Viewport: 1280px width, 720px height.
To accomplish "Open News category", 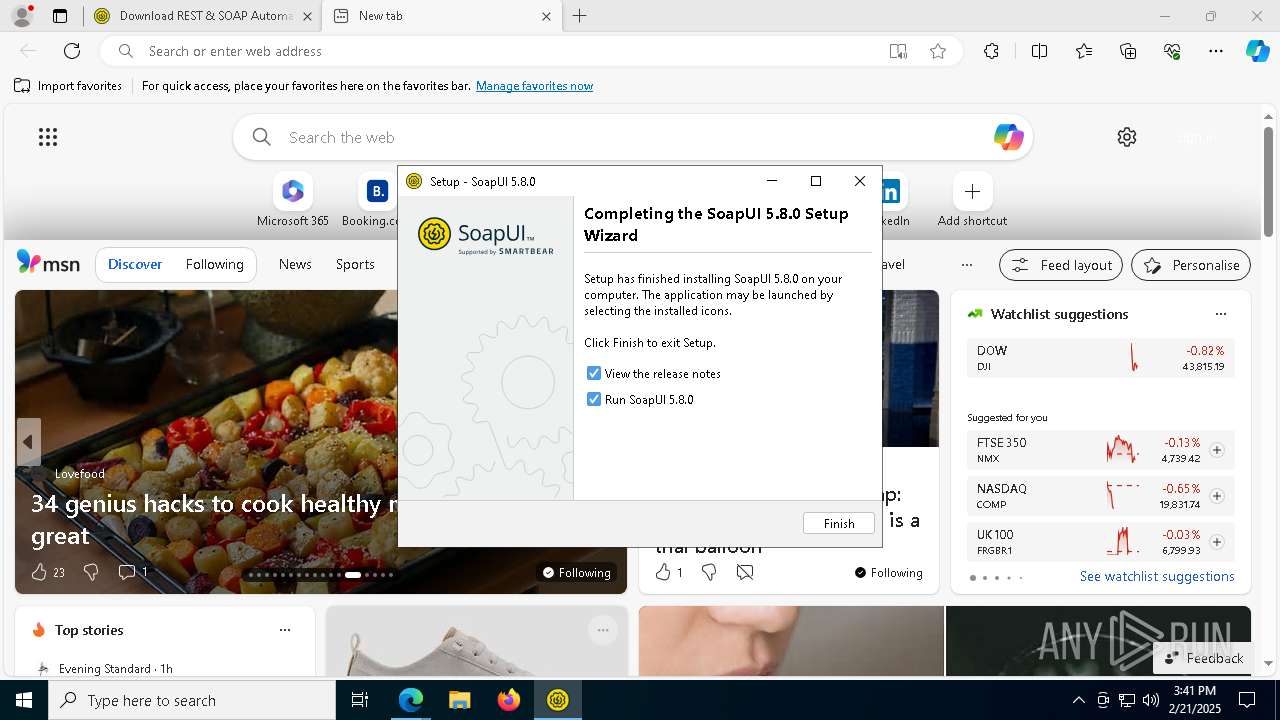I will pos(295,264).
